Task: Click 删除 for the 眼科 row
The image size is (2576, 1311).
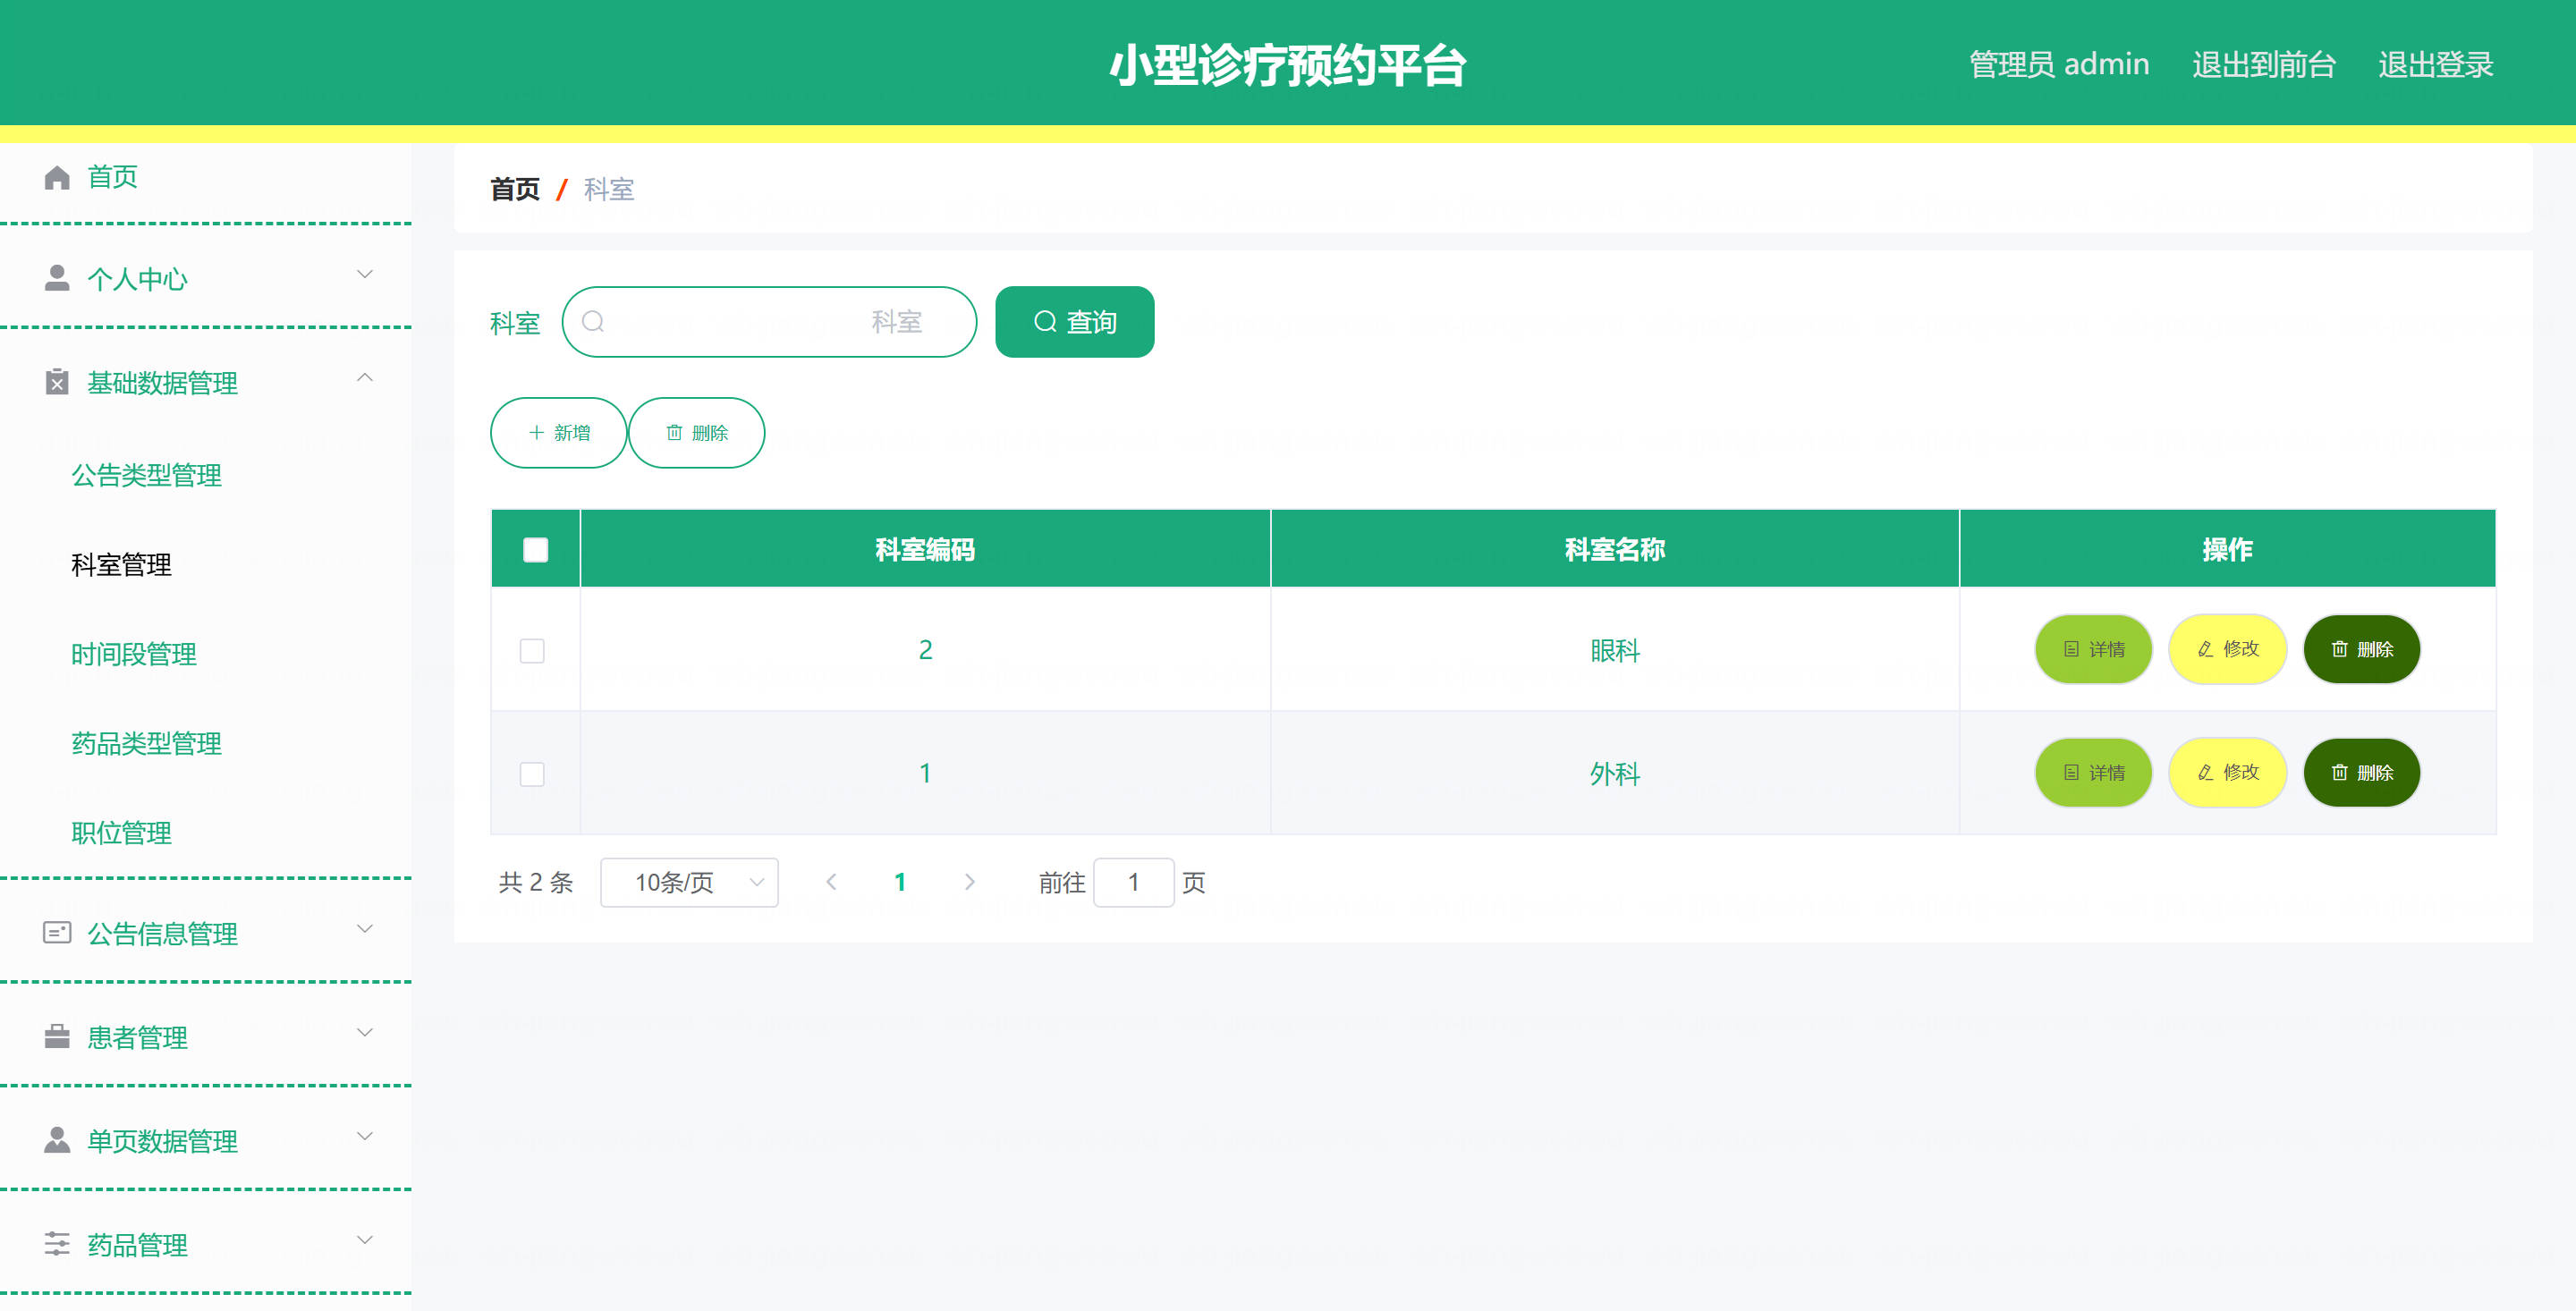Action: [2361, 649]
